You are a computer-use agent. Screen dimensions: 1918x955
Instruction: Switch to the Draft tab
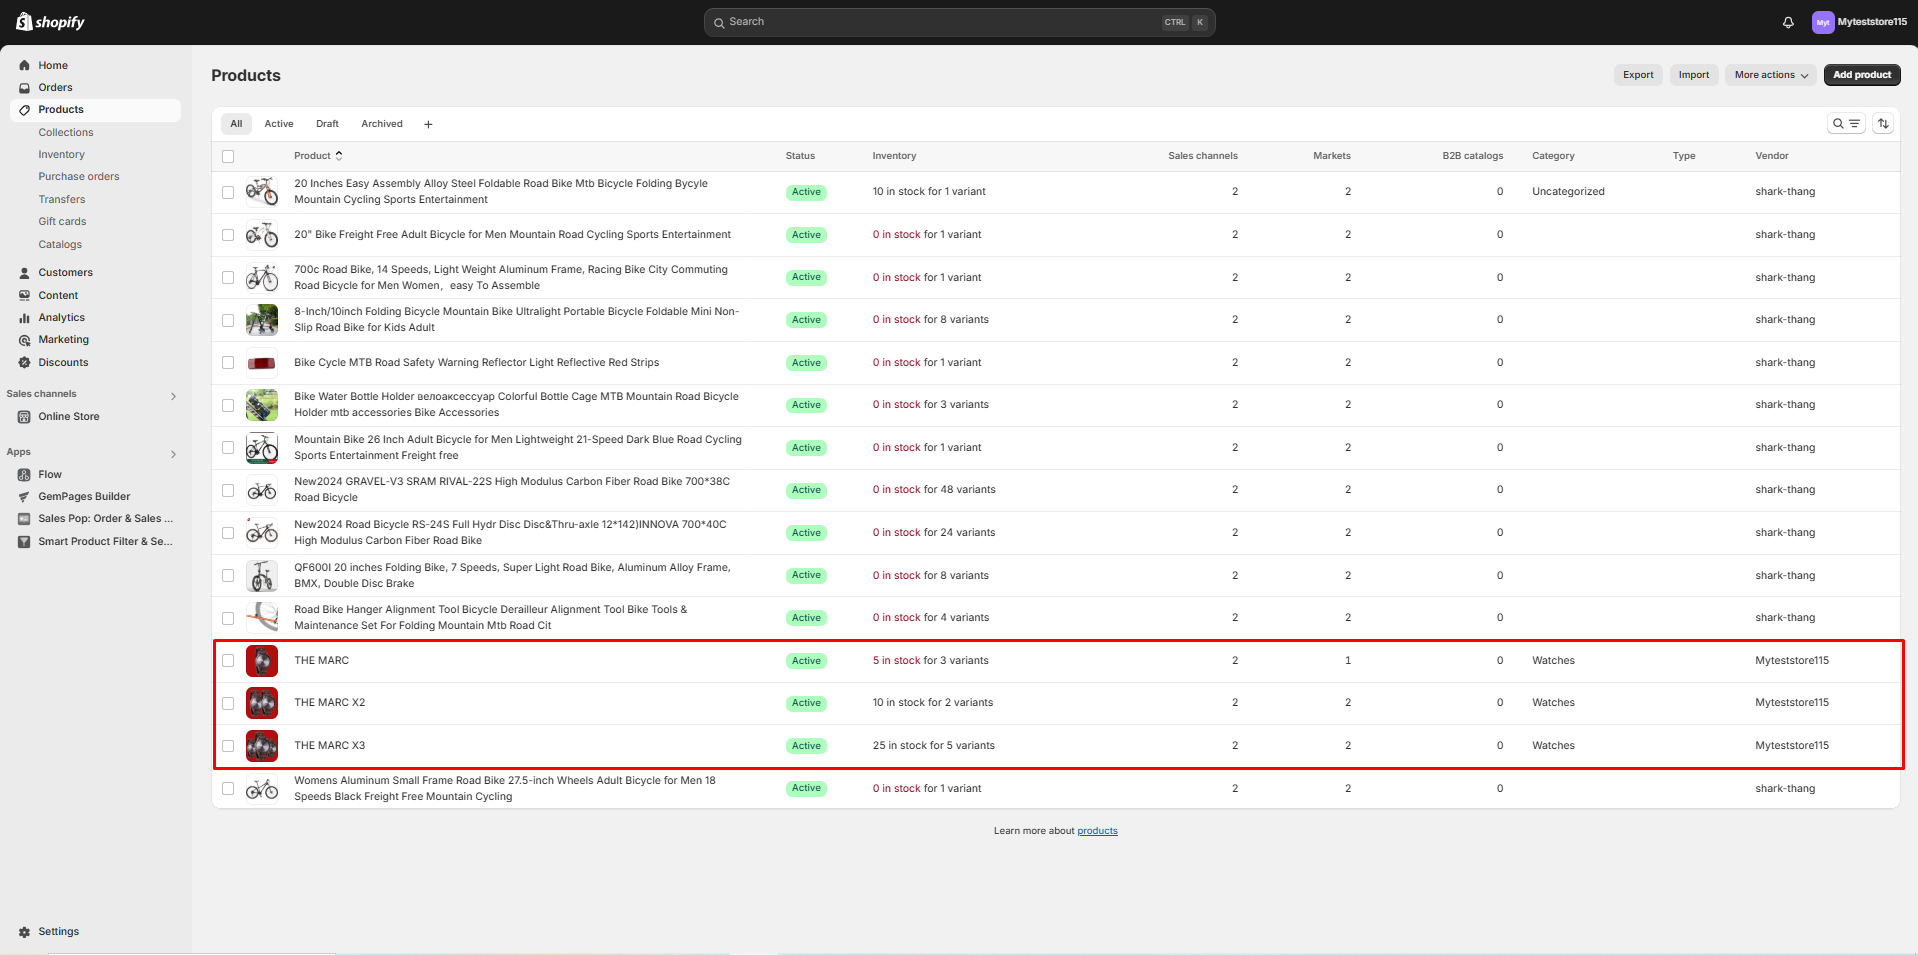[327, 124]
